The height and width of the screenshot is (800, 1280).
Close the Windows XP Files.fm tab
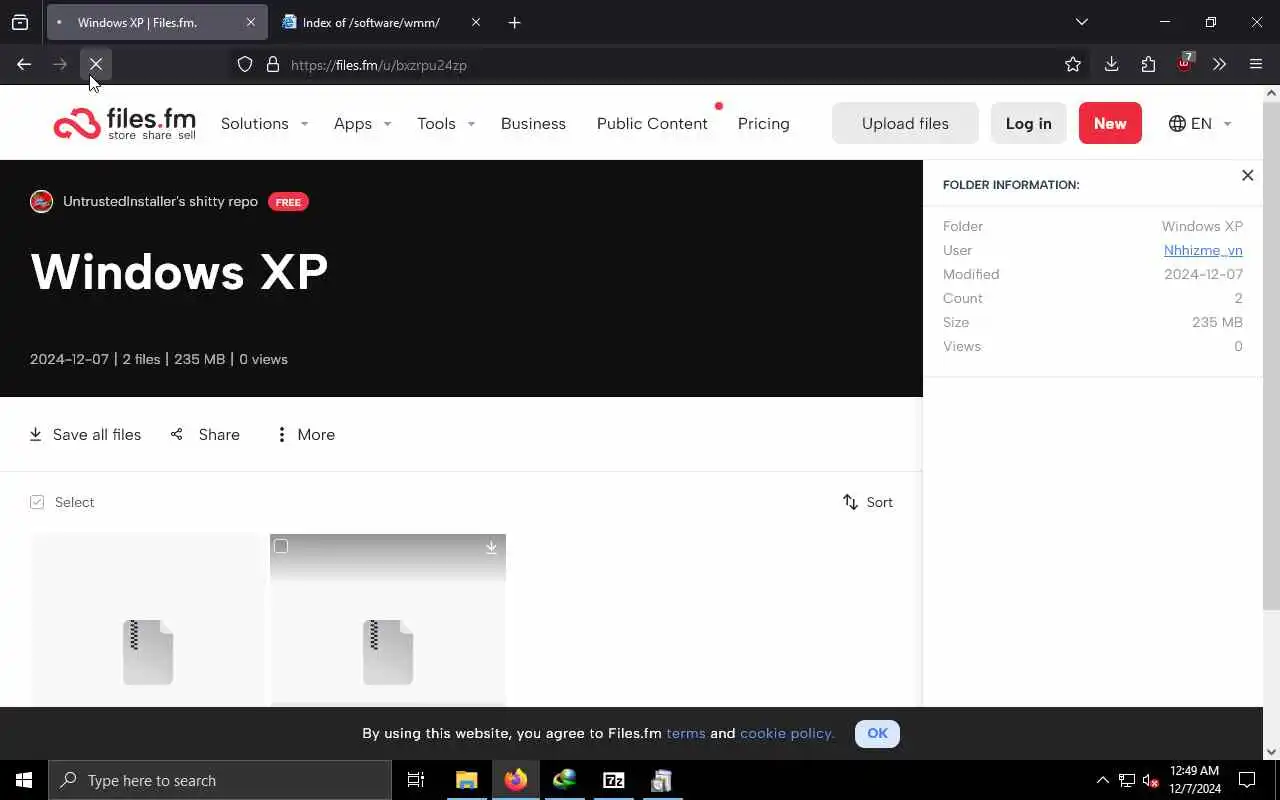pyautogui.click(x=251, y=22)
